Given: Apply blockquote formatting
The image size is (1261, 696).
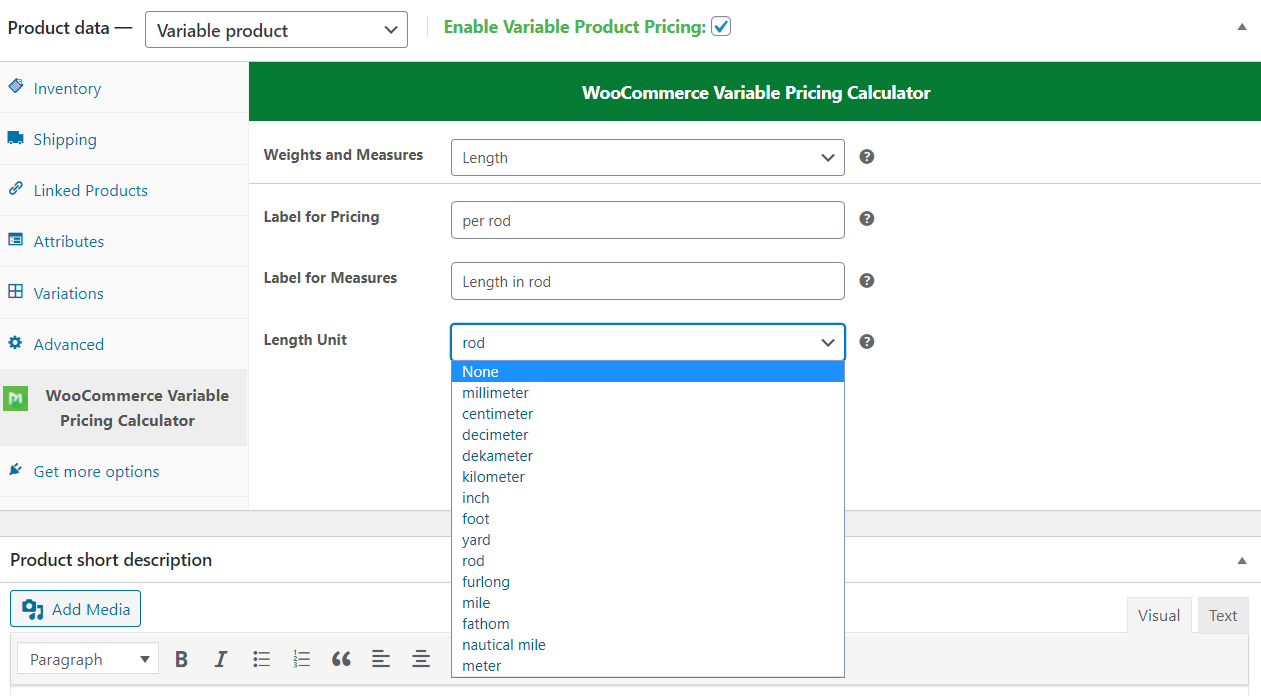Looking at the screenshot, I should 341,659.
